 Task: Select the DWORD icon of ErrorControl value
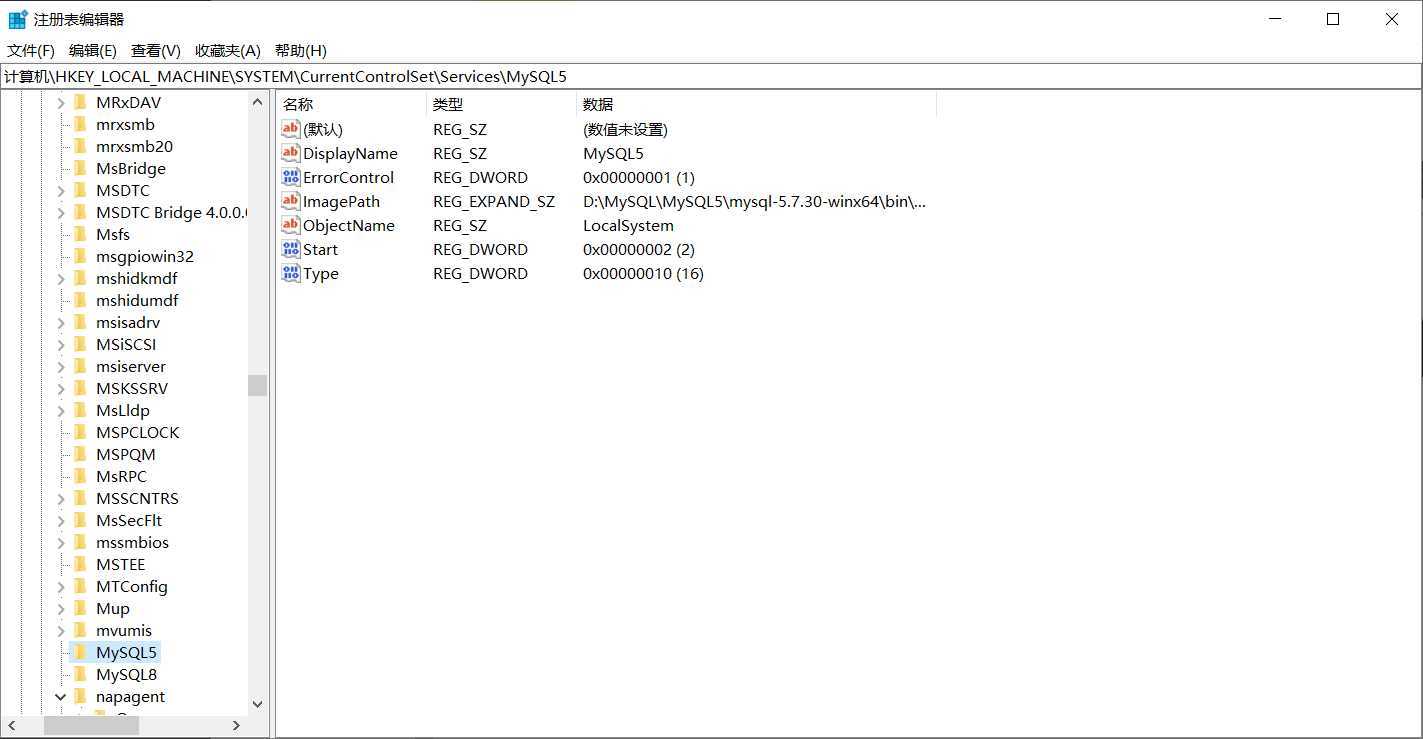tap(291, 177)
